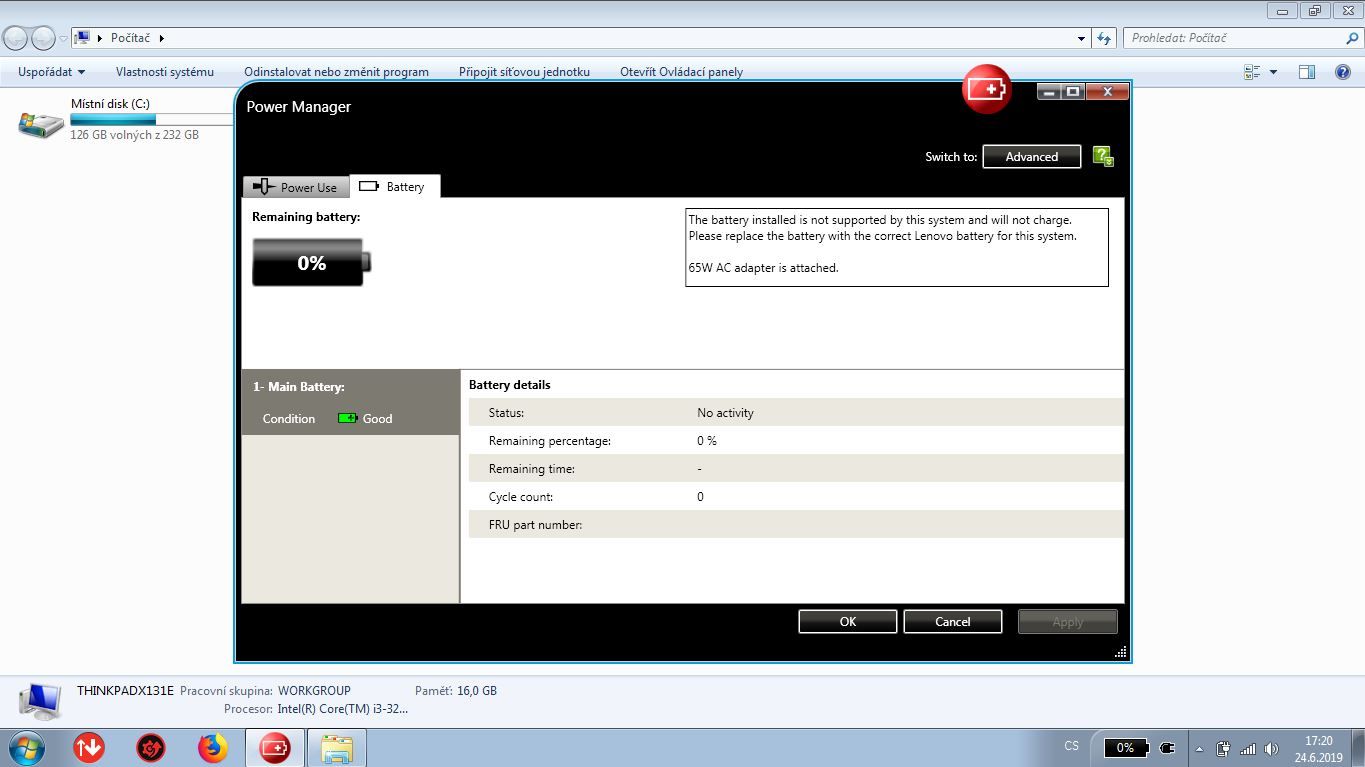The image size is (1365, 767).
Task: Click the search magnifier in Explorer
Action: tap(1353, 38)
